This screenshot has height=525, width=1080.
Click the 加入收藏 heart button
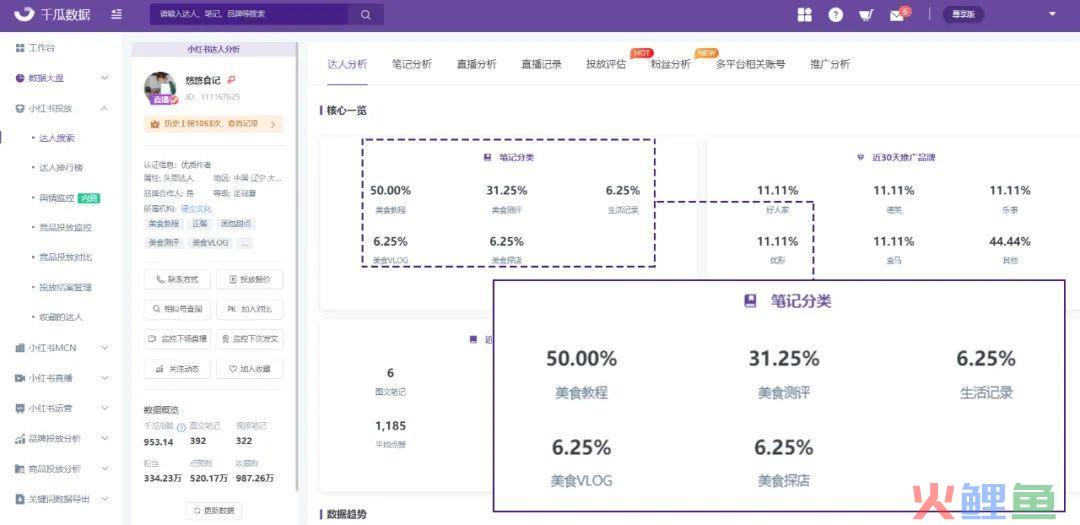249,369
